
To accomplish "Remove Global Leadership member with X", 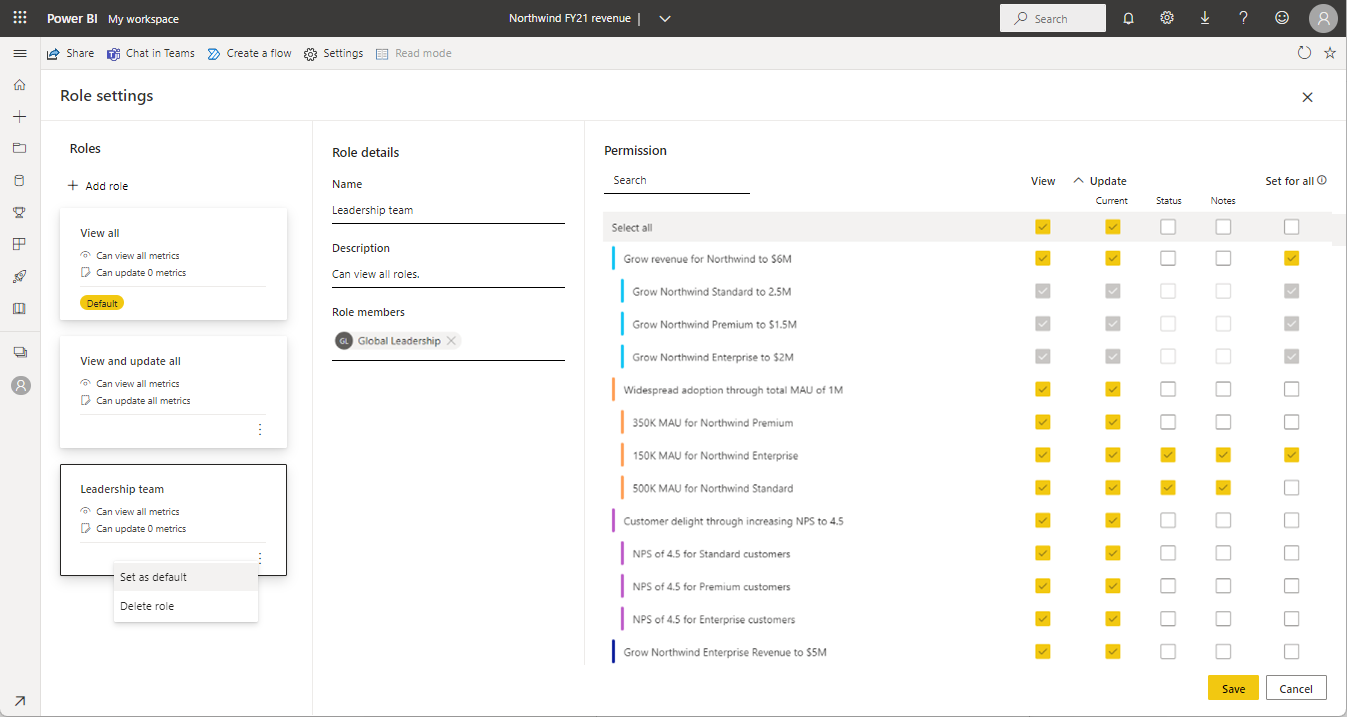I will 452,341.
